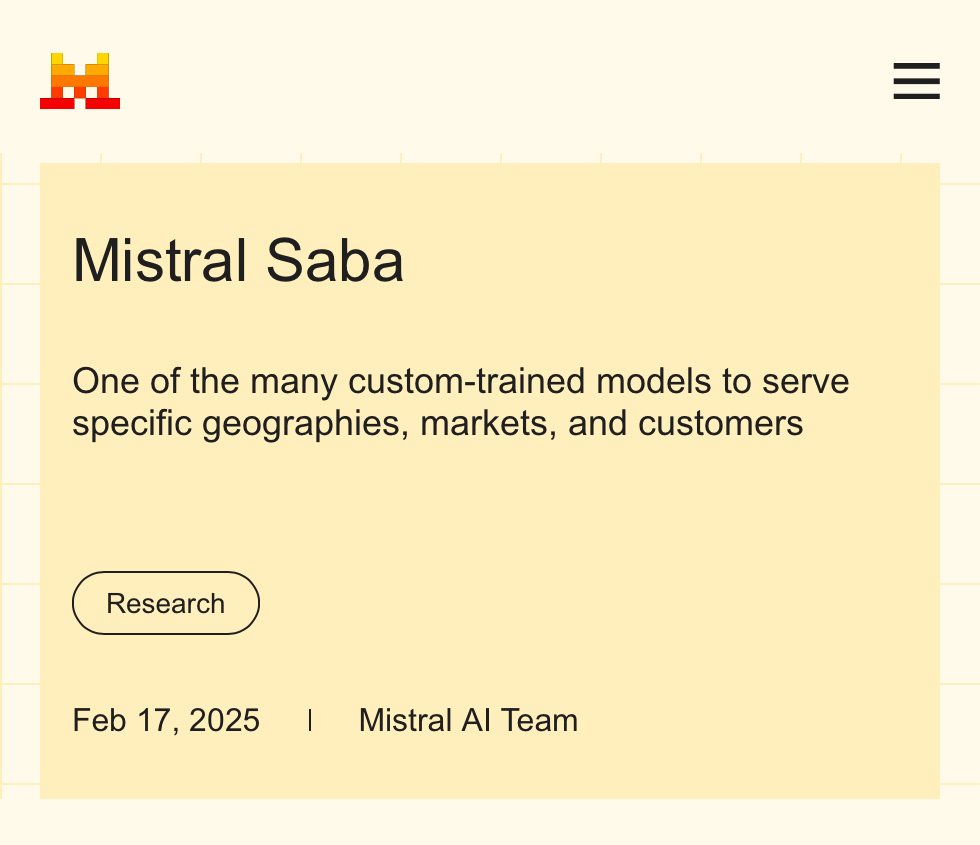The width and height of the screenshot is (980, 845).
Task: Select the Research category tag
Action: [166, 604]
